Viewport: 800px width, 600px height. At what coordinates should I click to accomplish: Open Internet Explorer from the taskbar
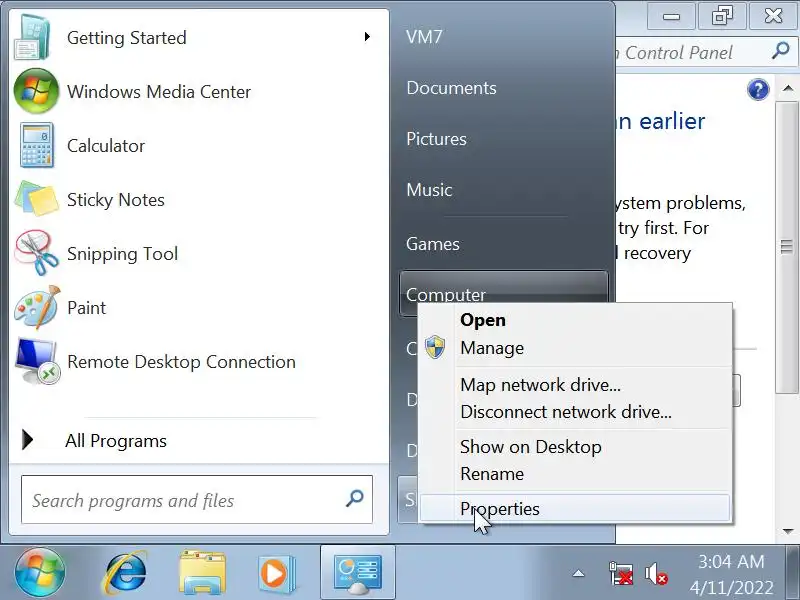click(124, 572)
